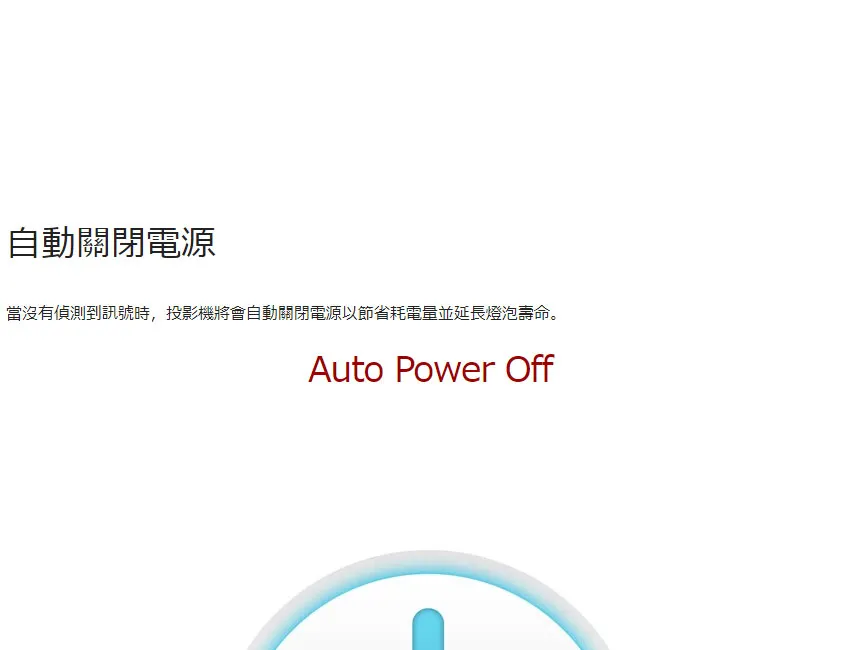Click the word 將會 in the description
The height and width of the screenshot is (650, 860).
230,313
